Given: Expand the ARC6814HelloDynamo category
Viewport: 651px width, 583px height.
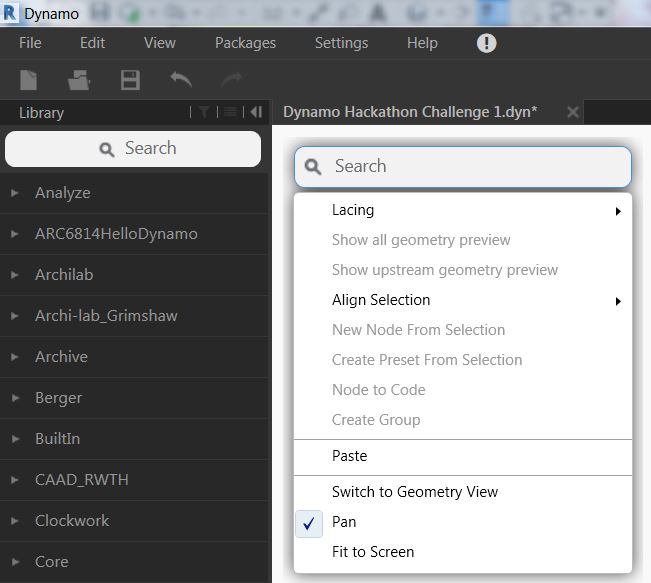Looking at the screenshot, I should pyautogui.click(x=135, y=234).
